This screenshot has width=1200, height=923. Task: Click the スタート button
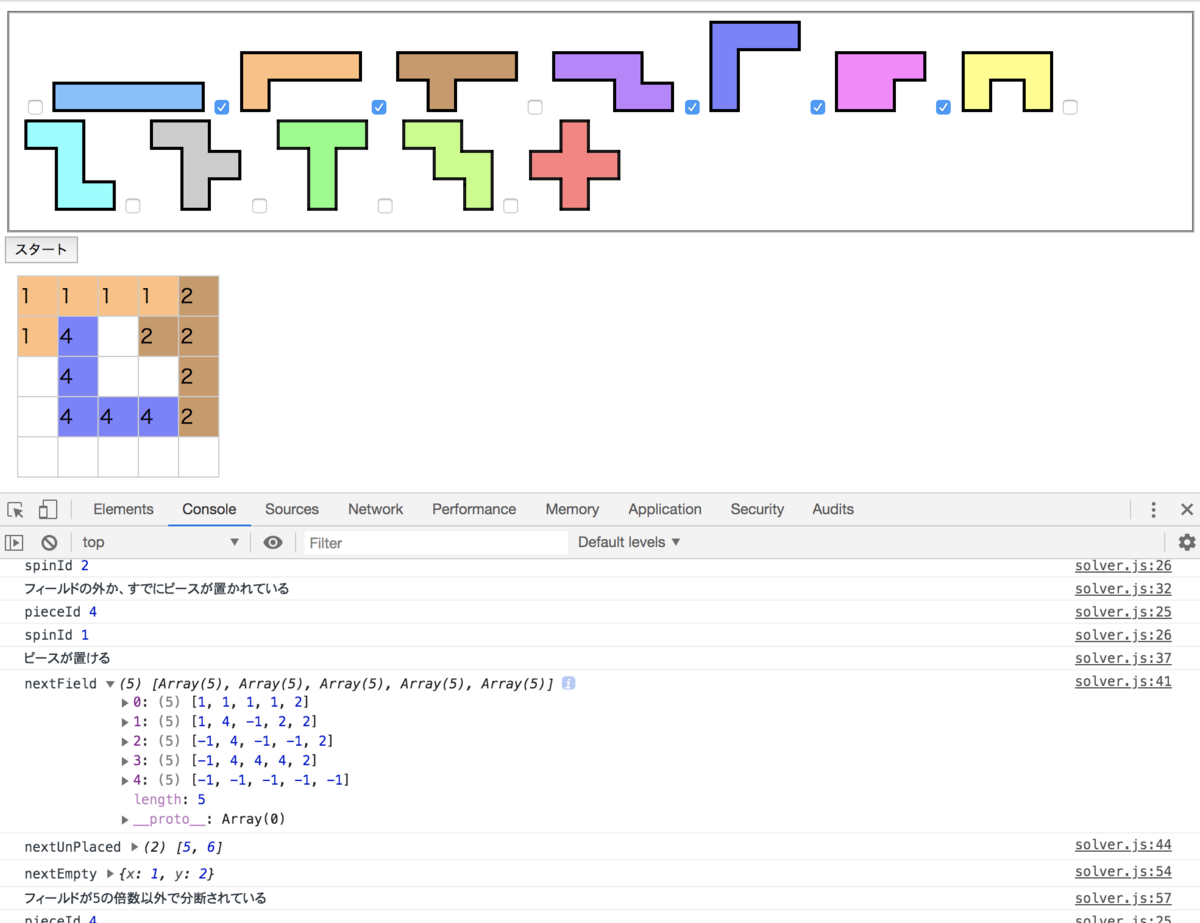point(42,250)
